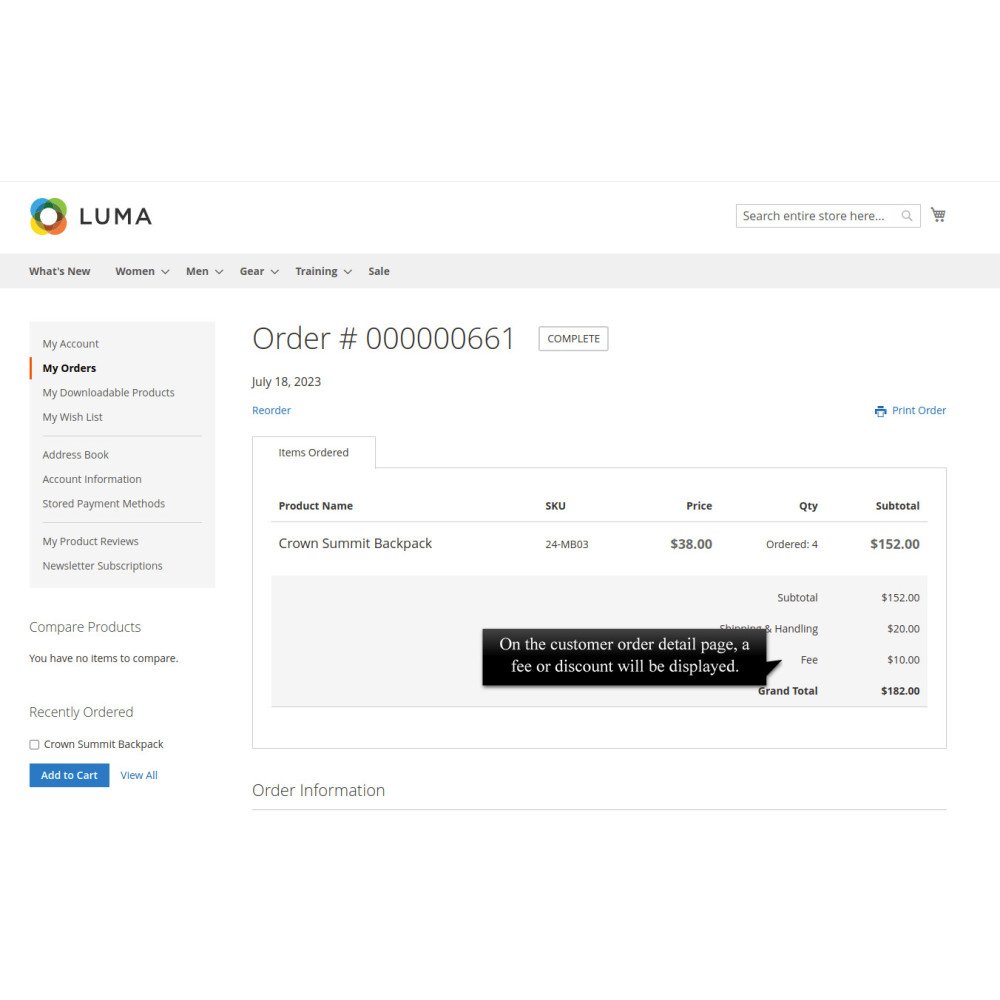1000x1000 pixels.
Task: Click the Order Information heading
Action: click(x=318, y=790)
